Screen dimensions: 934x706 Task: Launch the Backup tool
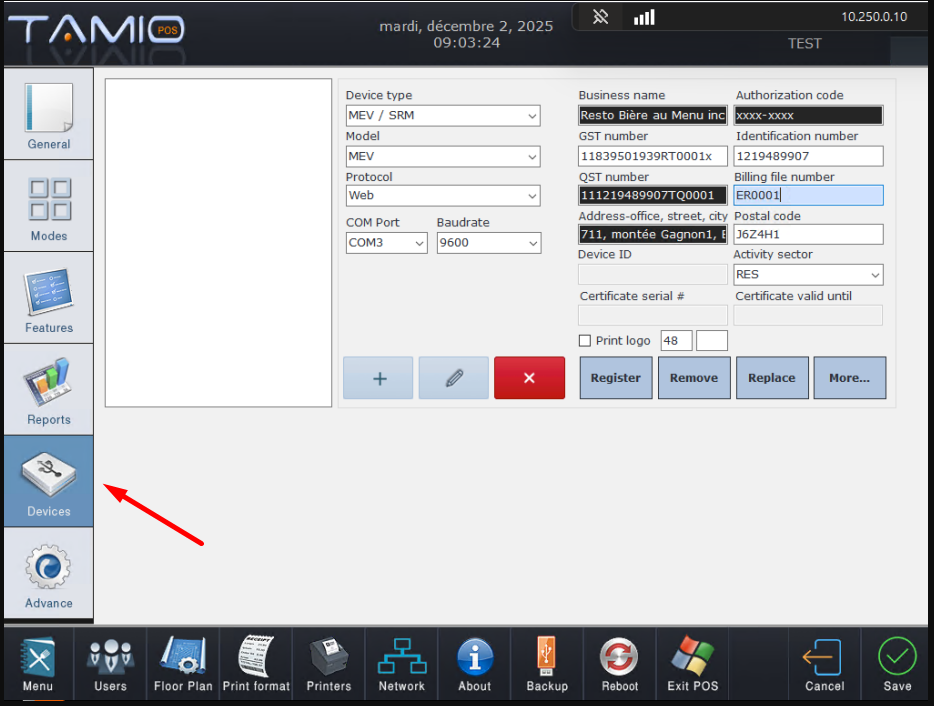point(547,664)
